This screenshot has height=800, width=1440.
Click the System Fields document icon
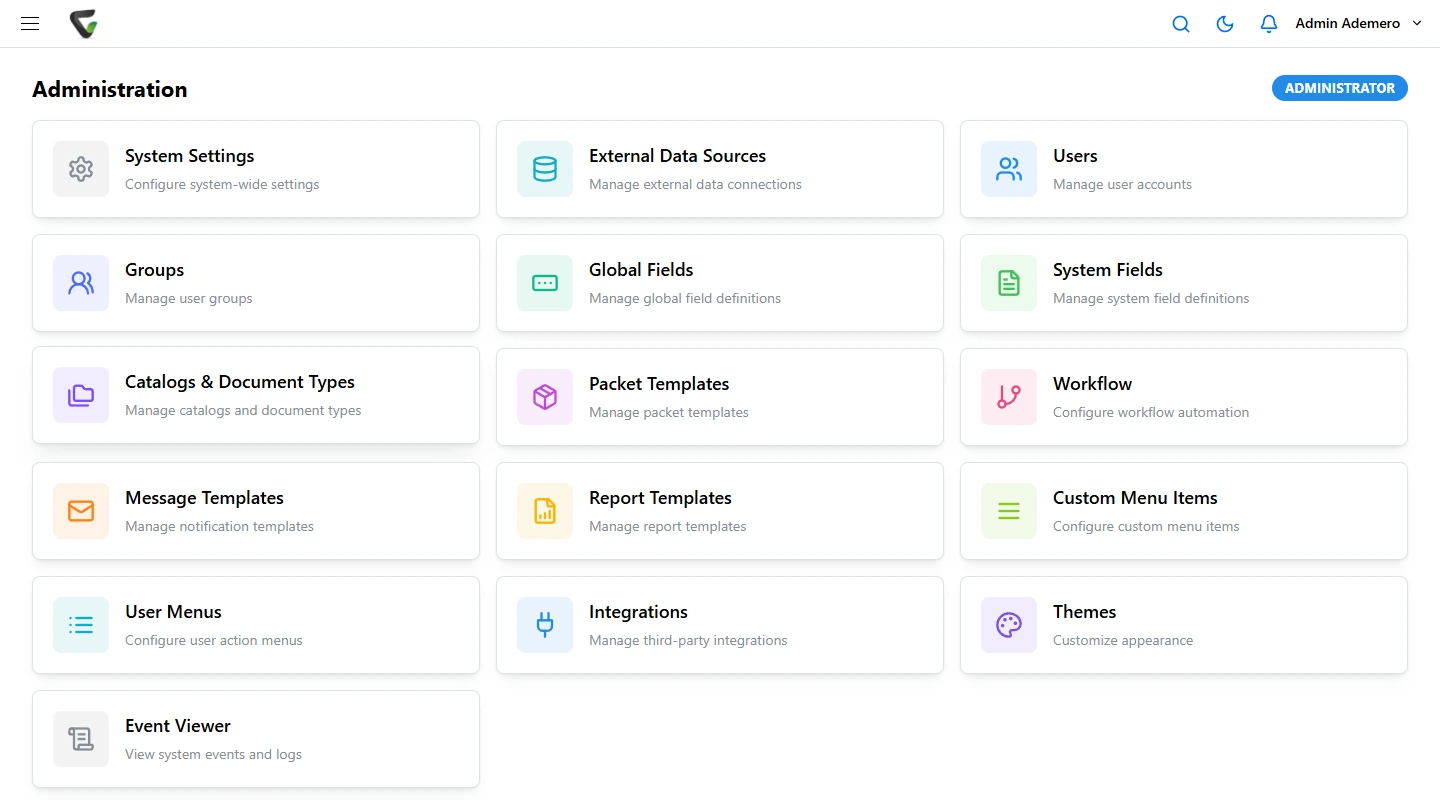tap(1009, 283)
